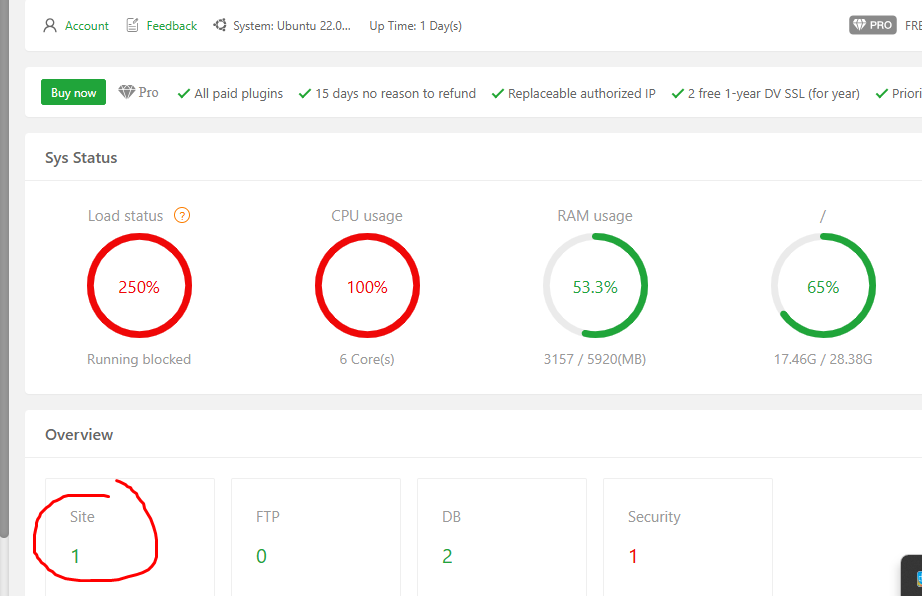
Task: Click the PRO badge in top bar
Action: pyautogui.click(x=873, y=25)
